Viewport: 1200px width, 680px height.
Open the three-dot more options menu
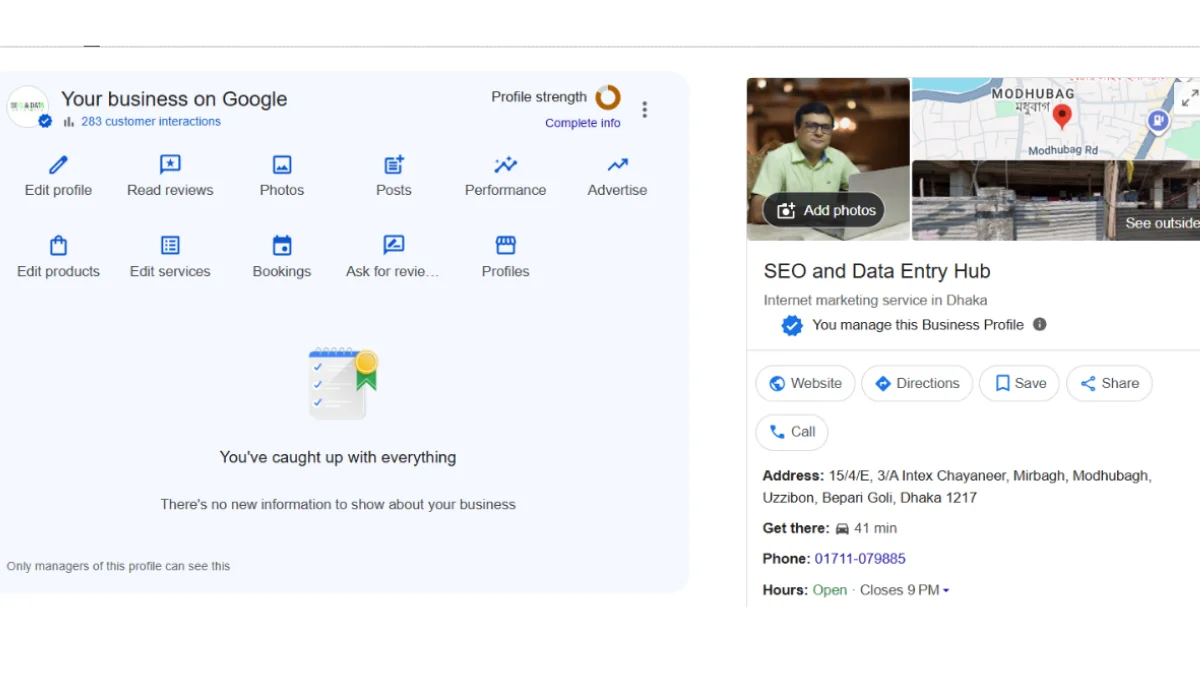click(645, 110)
